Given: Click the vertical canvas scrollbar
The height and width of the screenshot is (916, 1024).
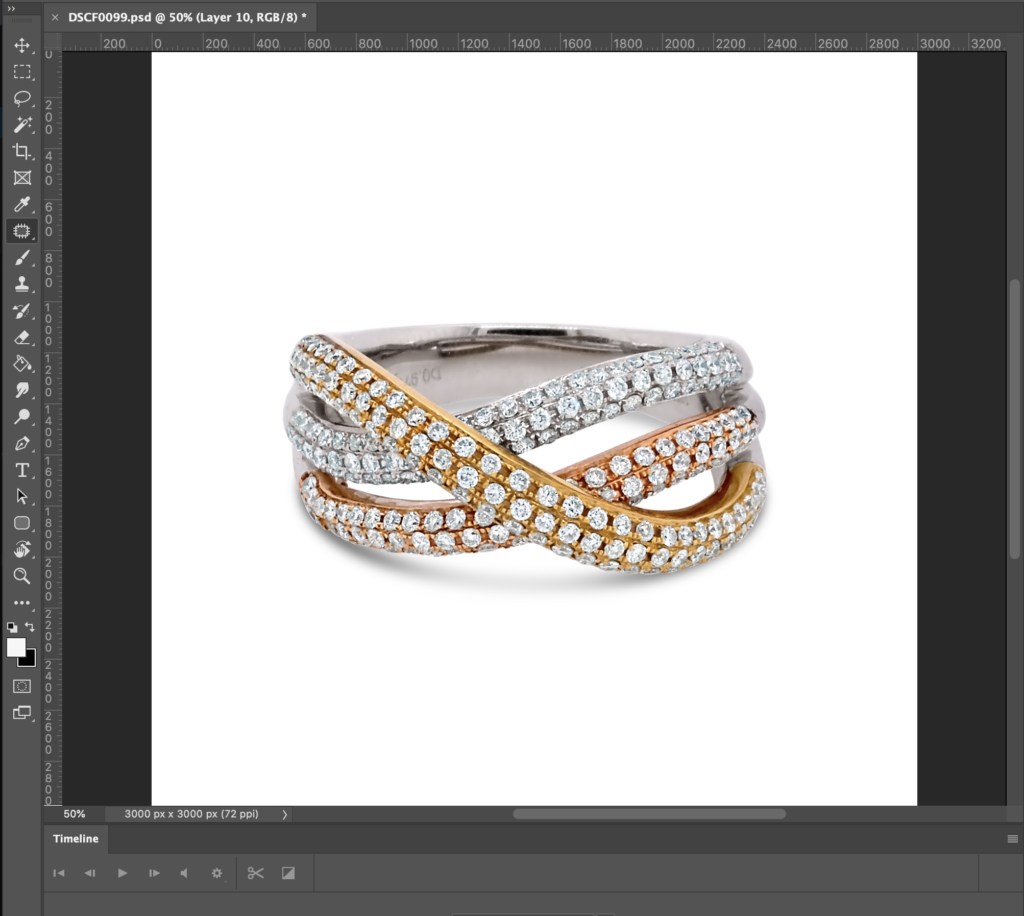Looking at the screenshot, I should pos(1014,419).
